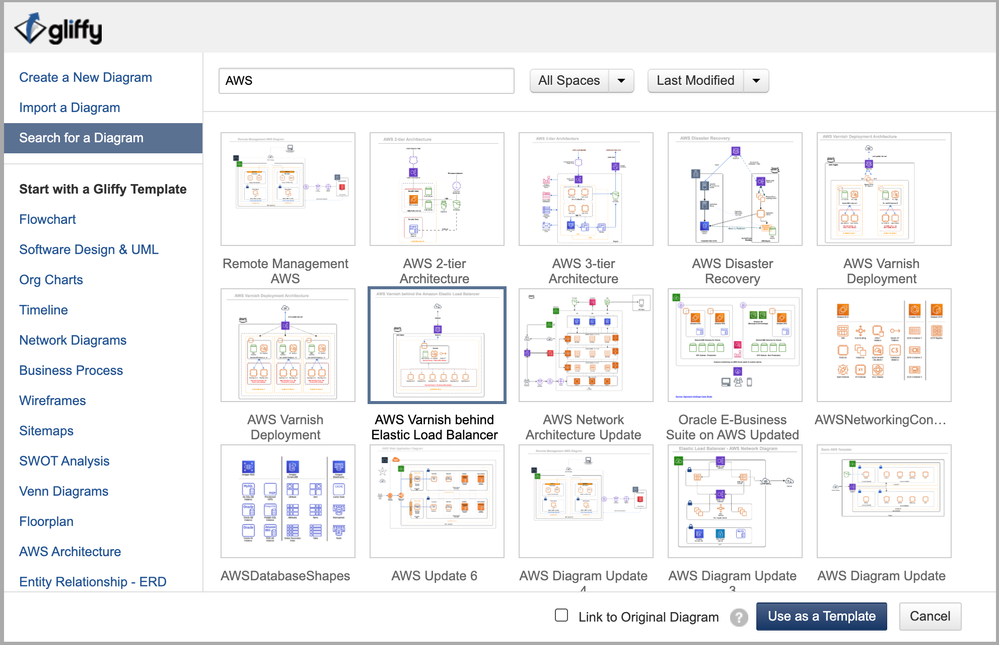The height and width of the screenshot is (645, 999).
Task: Choose Software Design & UML templates
Action: tap(89, 250)
